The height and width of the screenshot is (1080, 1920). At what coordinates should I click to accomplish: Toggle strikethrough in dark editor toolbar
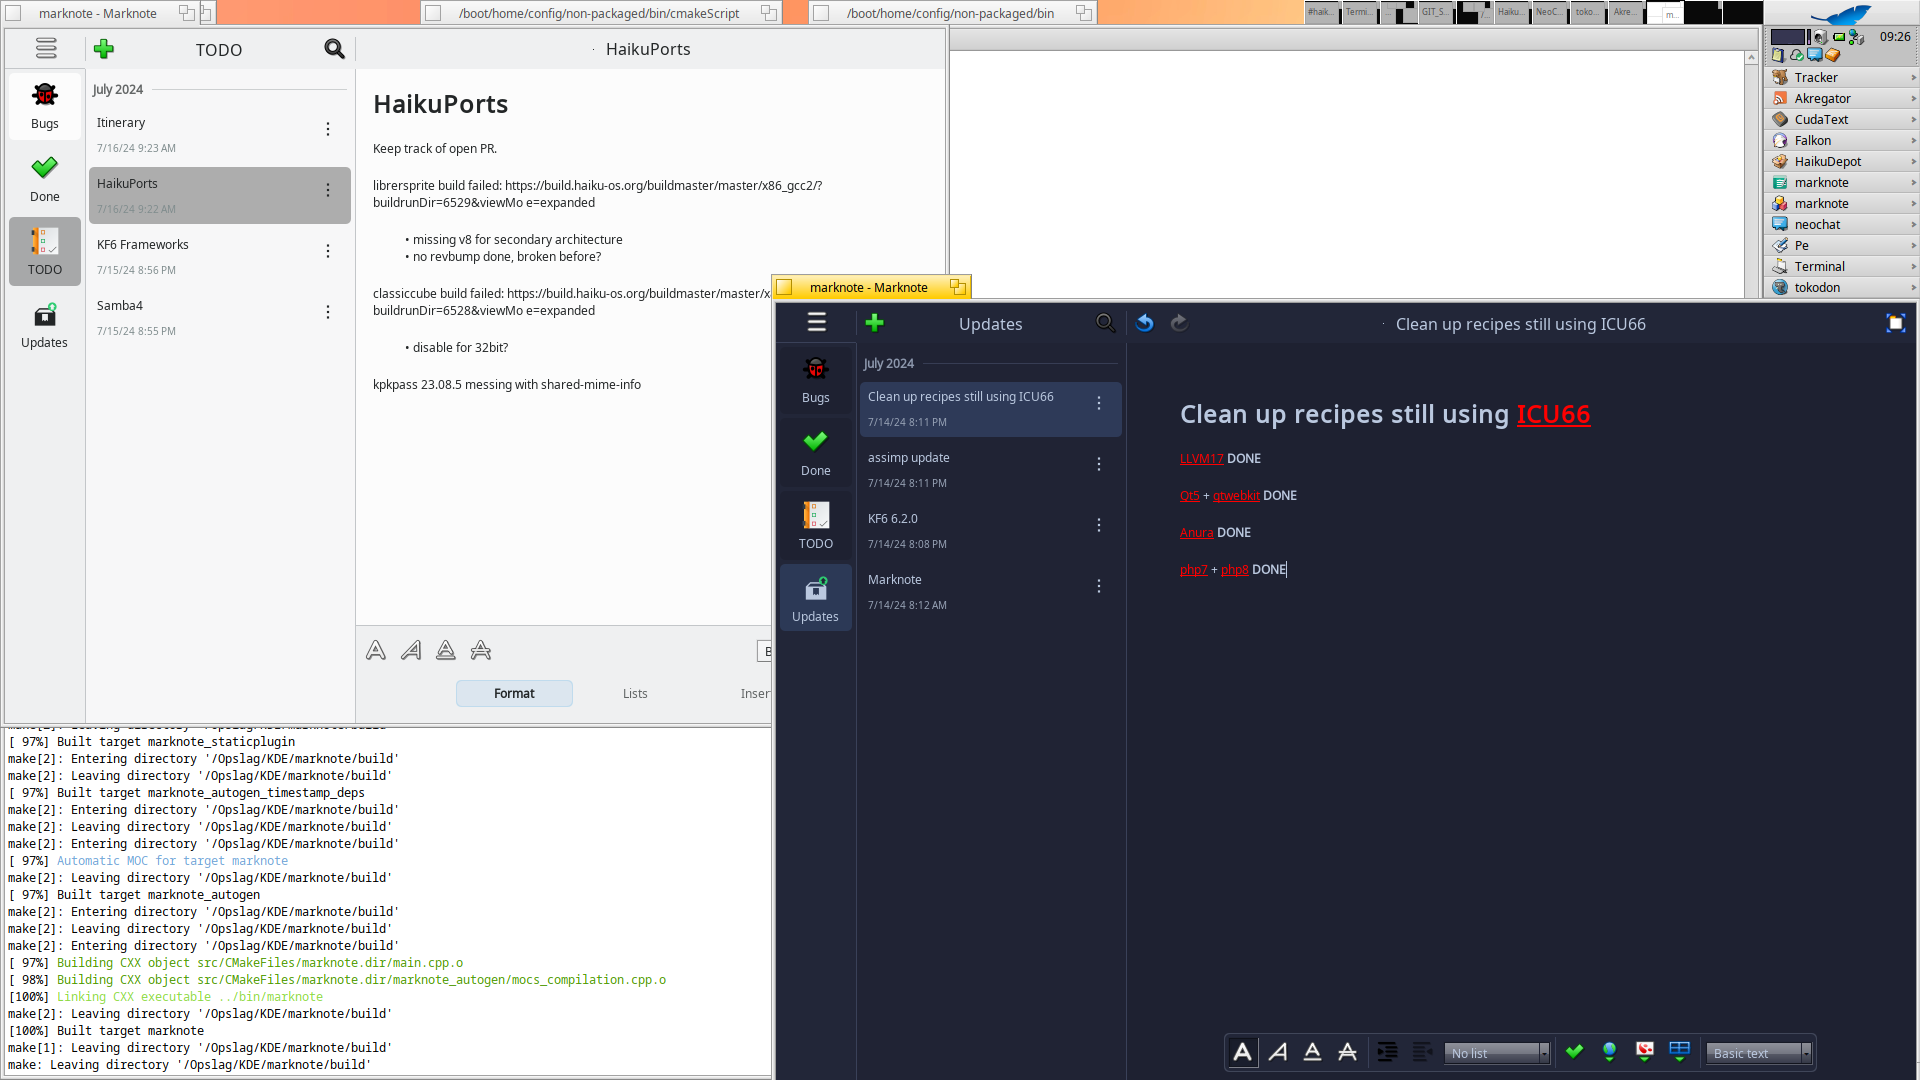(x=1348, y=1052)
